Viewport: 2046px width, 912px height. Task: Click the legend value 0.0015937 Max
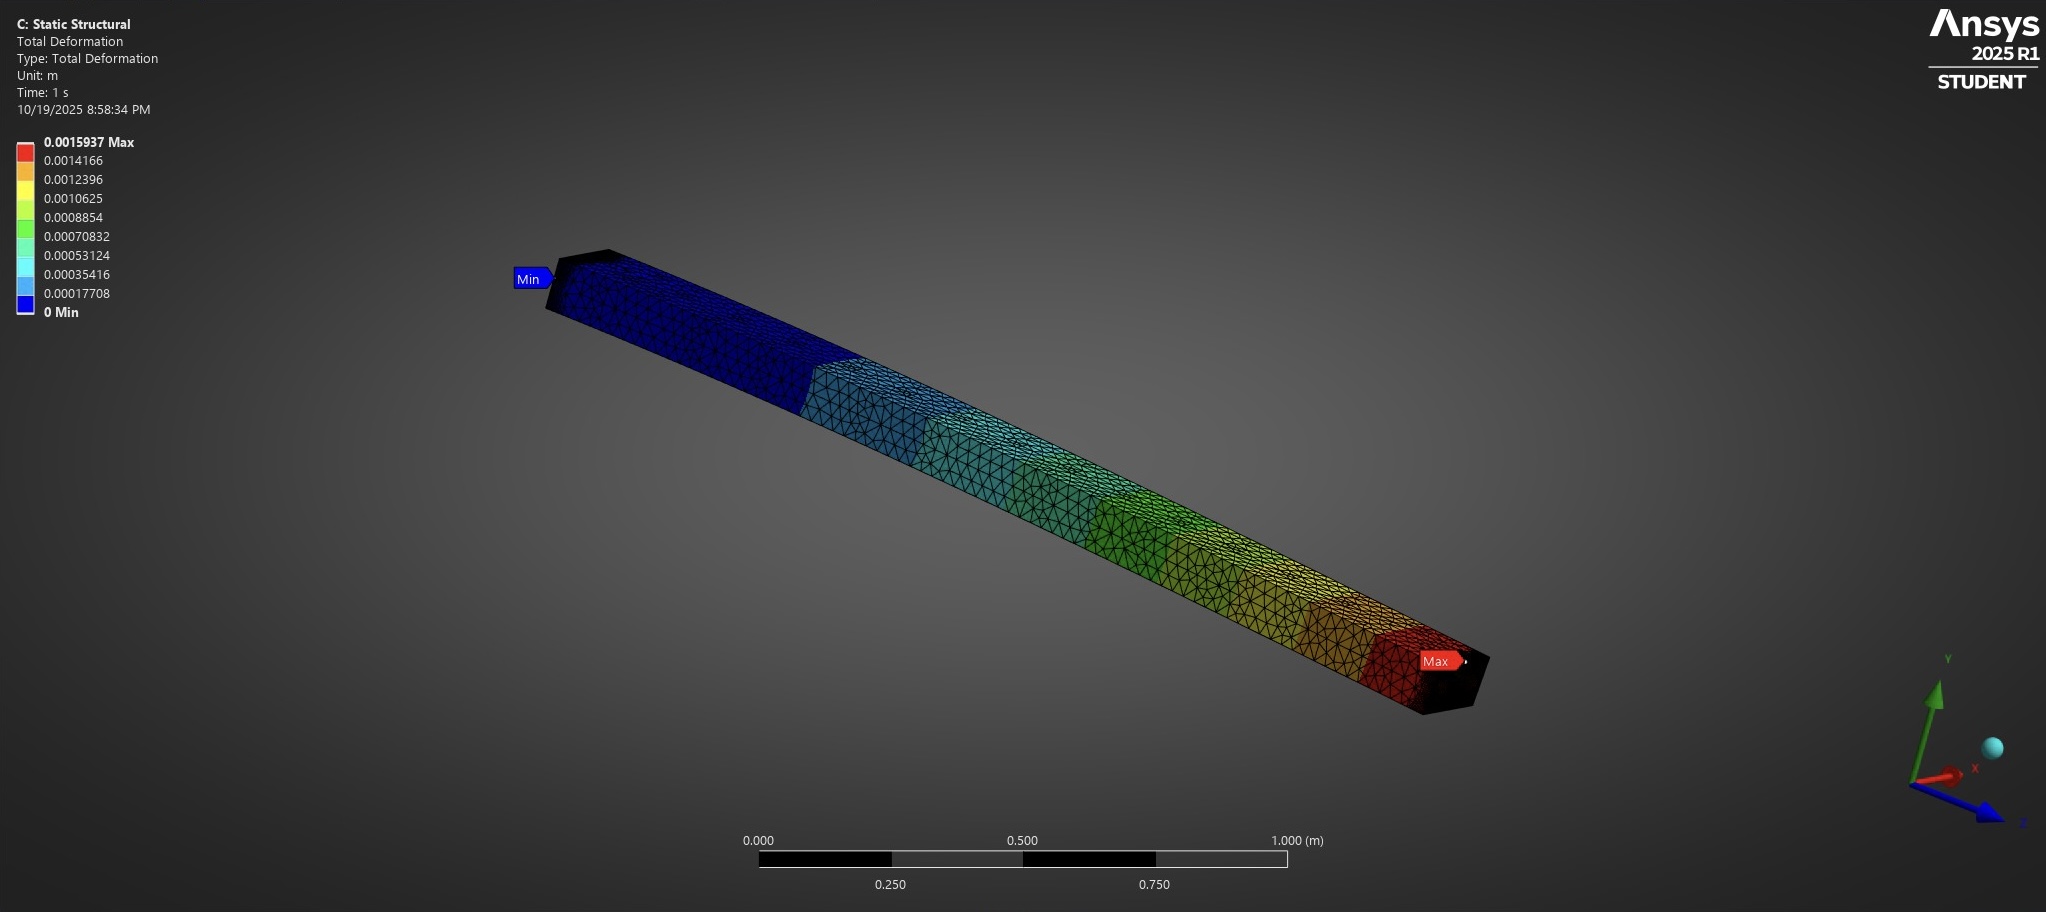pyautogui.click(x=89, y=142)
